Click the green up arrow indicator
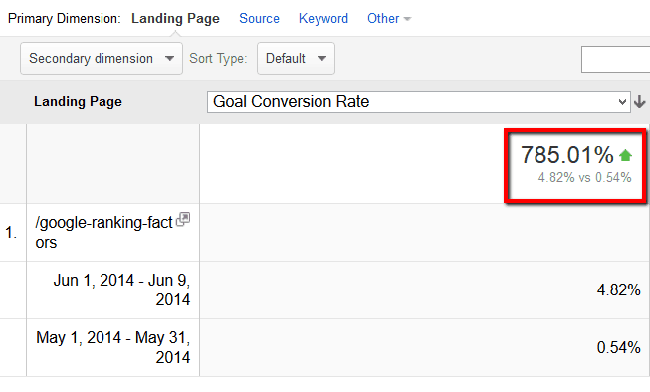 click(x=625, y=155)
